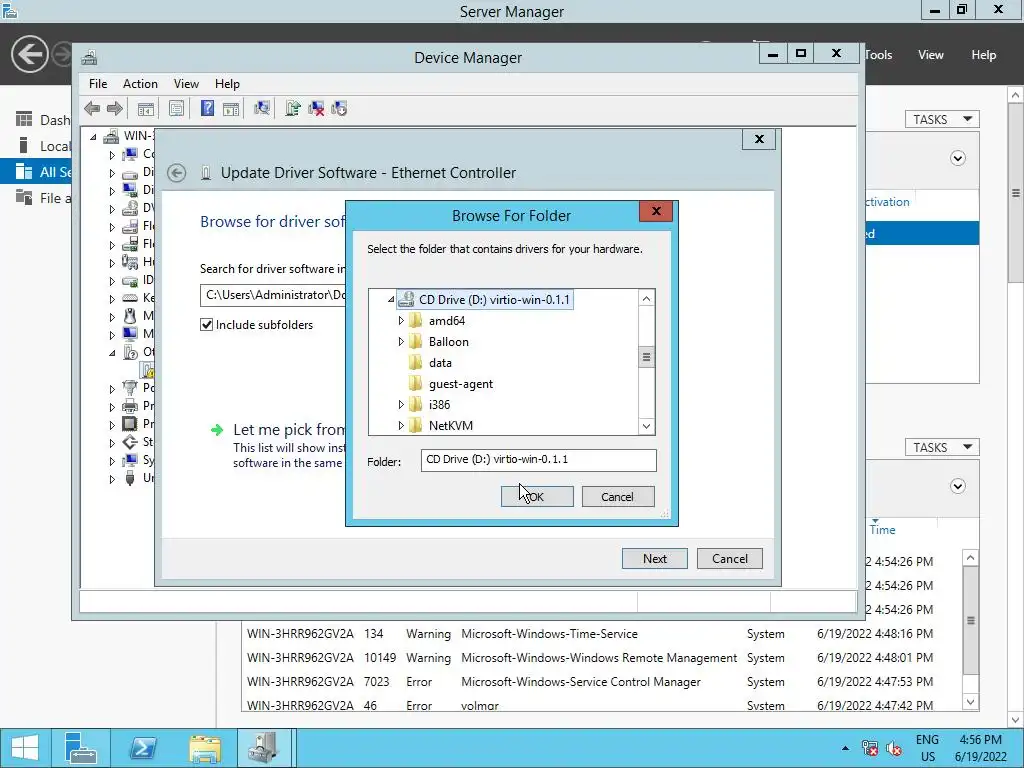Image resolution: width=1024 pixels, height=768 pixels.
Task: Click the speaker volume tray icon
Action: pos(894,748)
